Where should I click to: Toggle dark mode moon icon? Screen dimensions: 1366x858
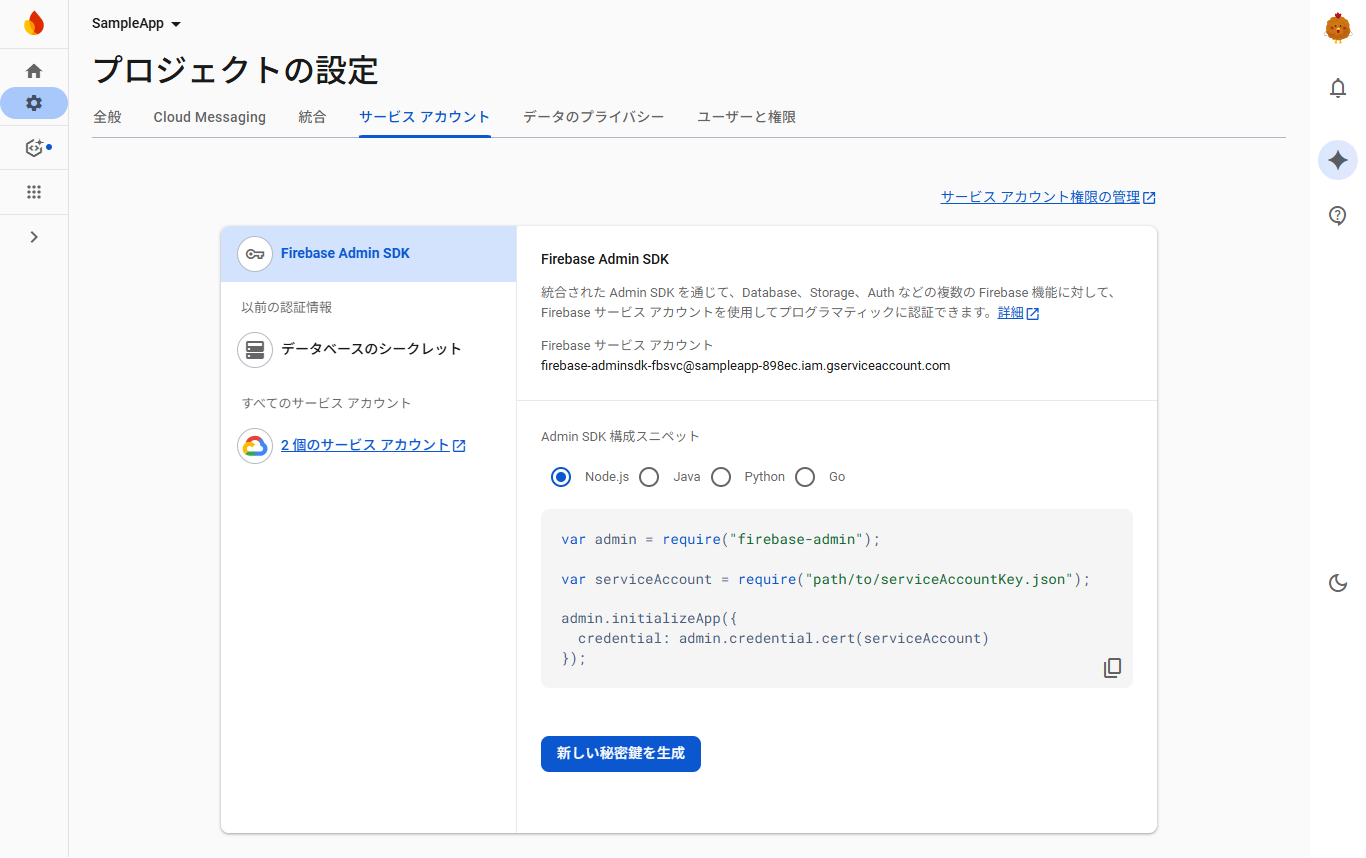pos(1337,583)
